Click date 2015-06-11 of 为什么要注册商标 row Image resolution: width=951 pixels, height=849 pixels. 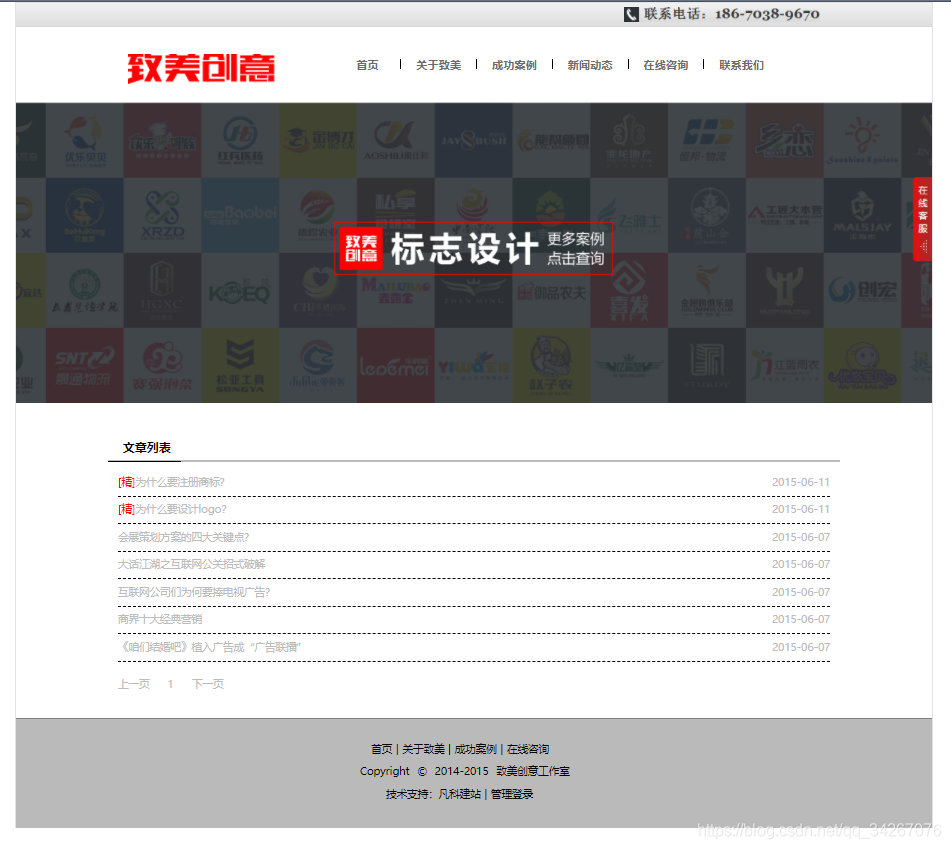pyautogui.click(x=801, y=482)
